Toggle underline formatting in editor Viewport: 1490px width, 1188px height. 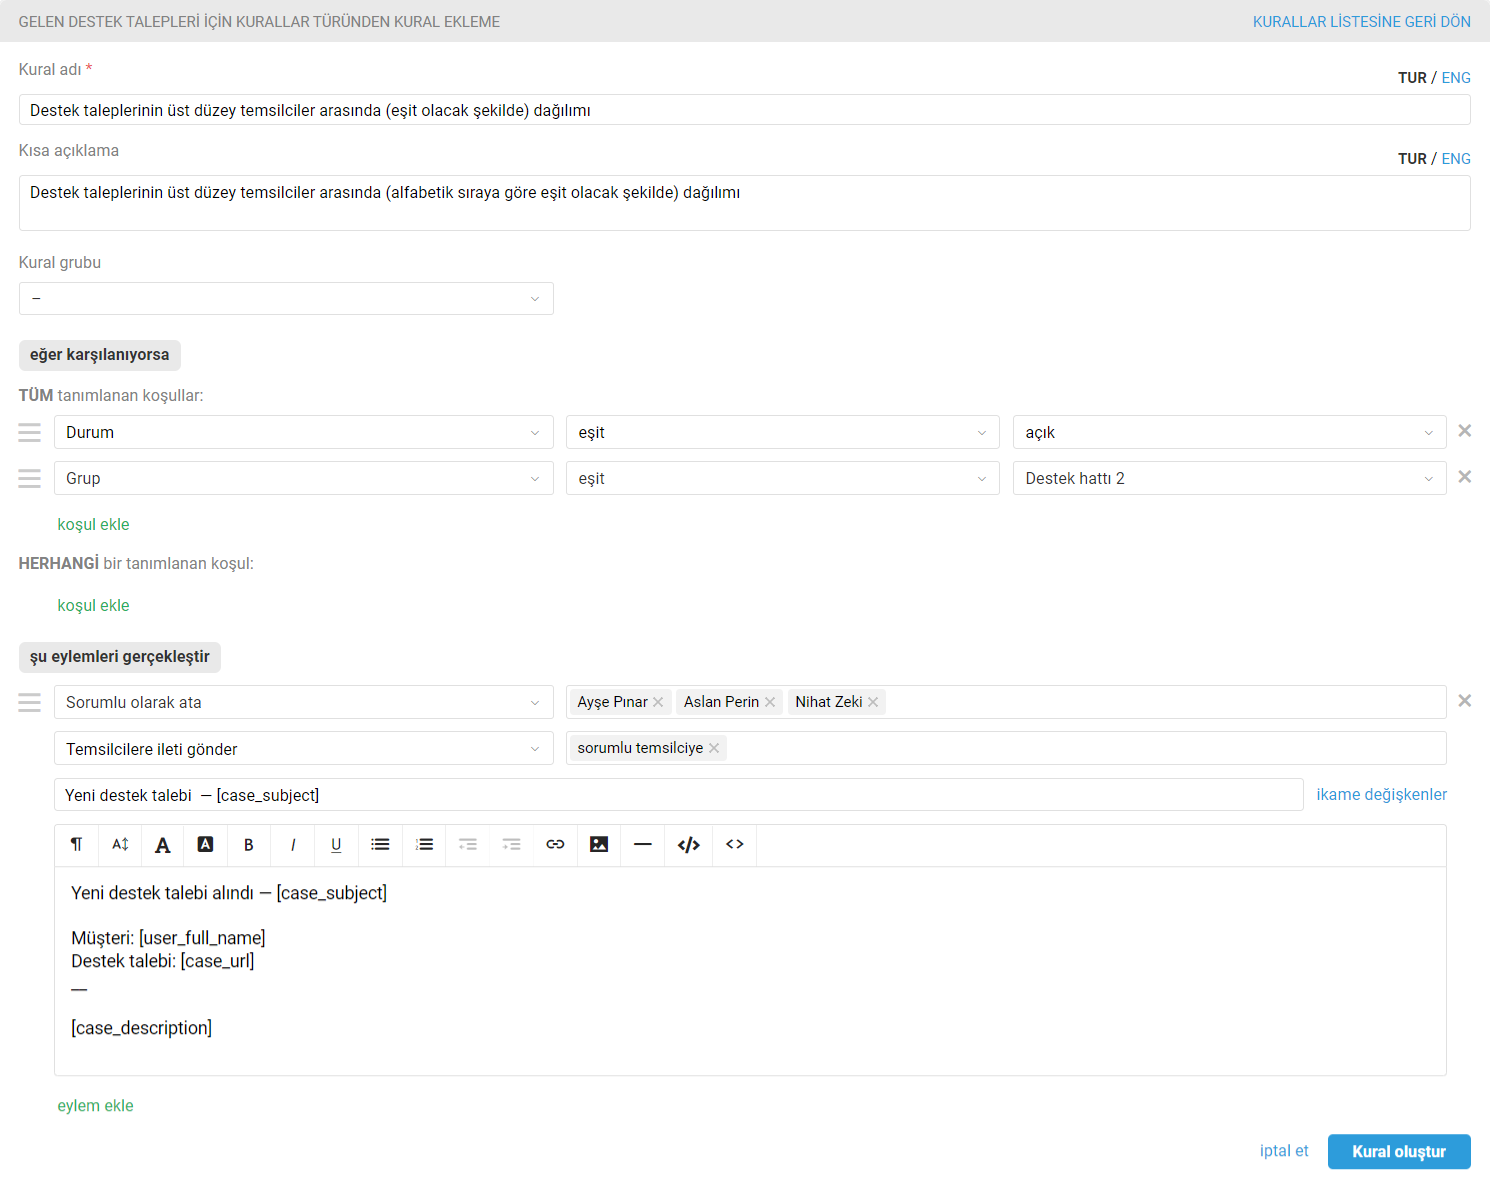336,845
